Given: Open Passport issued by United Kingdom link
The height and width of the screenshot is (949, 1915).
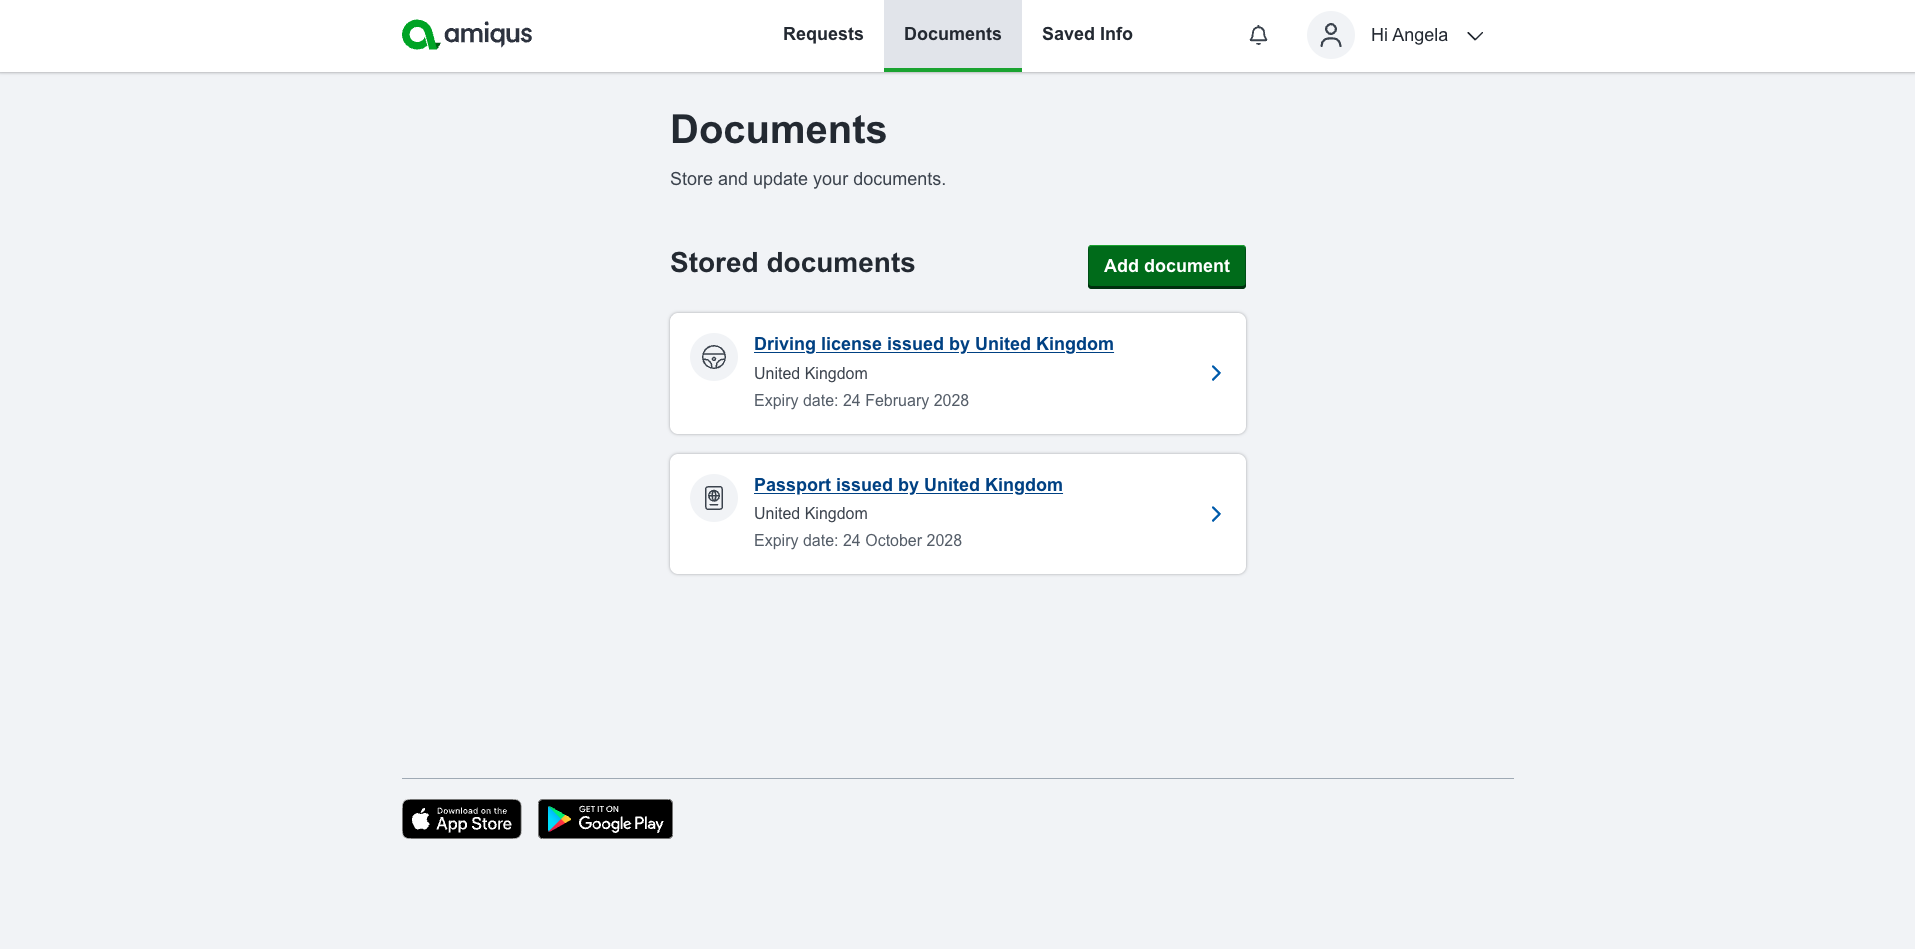Looking at the screenshot, I should pyautogui.click(x=908, y=485).
